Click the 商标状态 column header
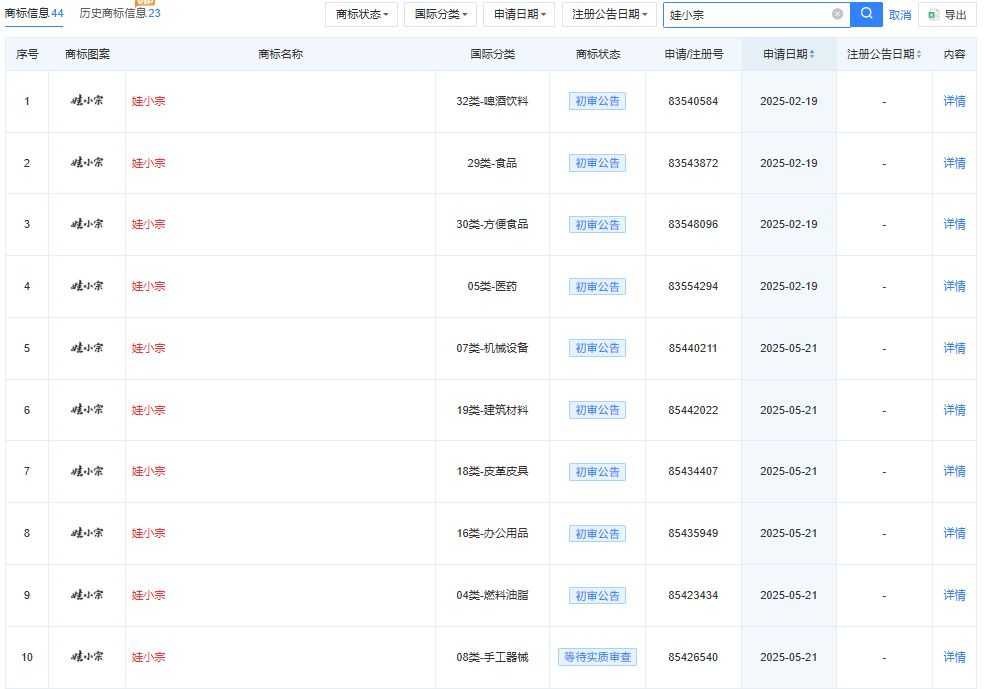Screen dimensions: 985x689 [x=598, y=54]
